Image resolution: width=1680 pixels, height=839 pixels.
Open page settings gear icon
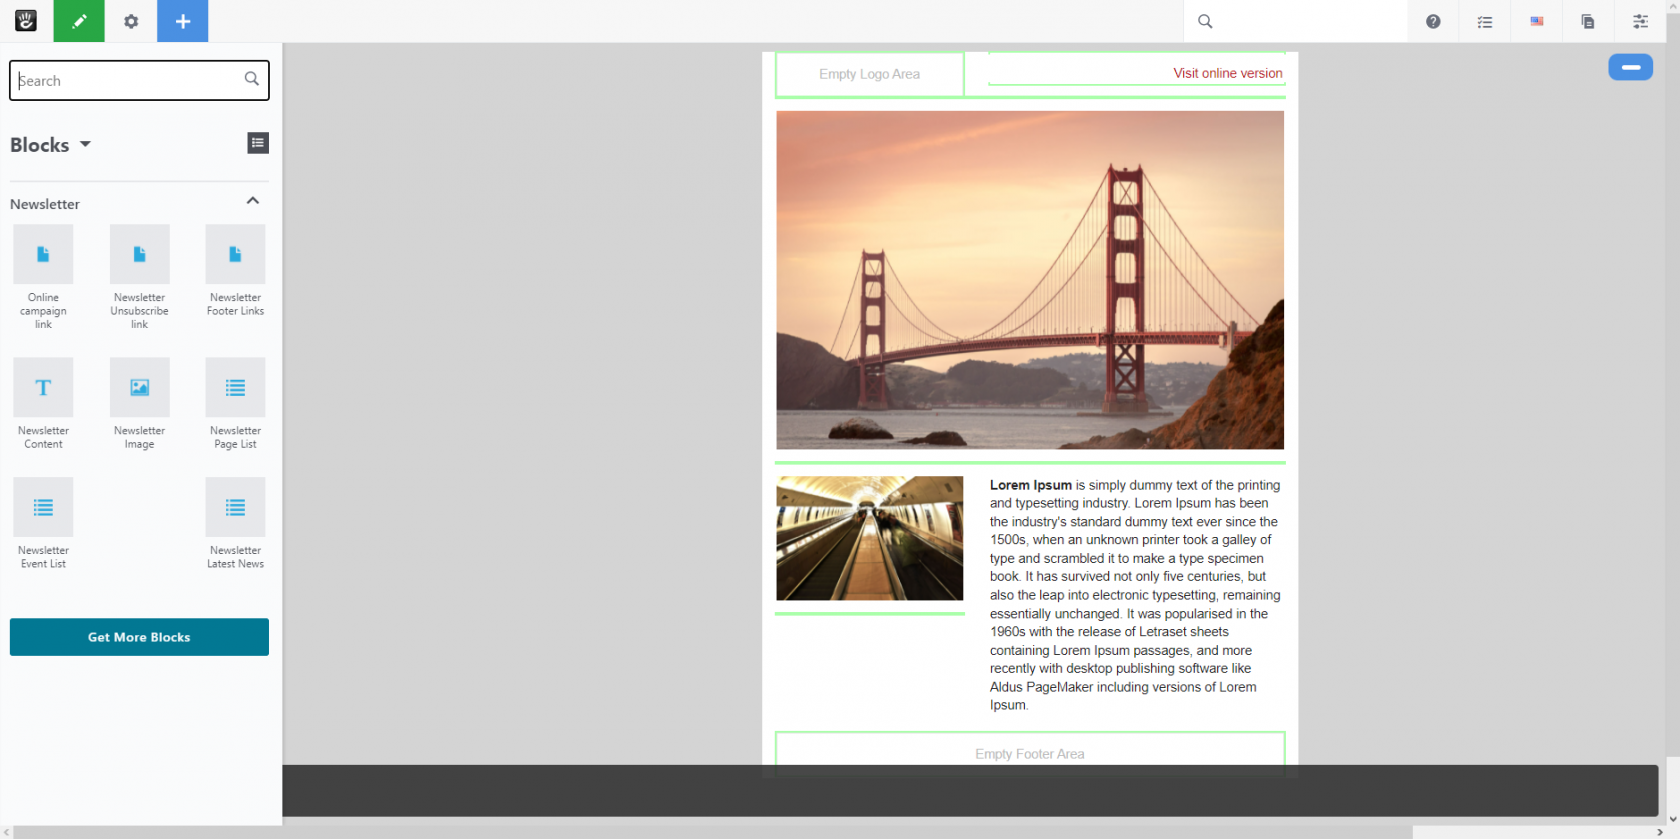pyautogui.click(x=131, y=21)
